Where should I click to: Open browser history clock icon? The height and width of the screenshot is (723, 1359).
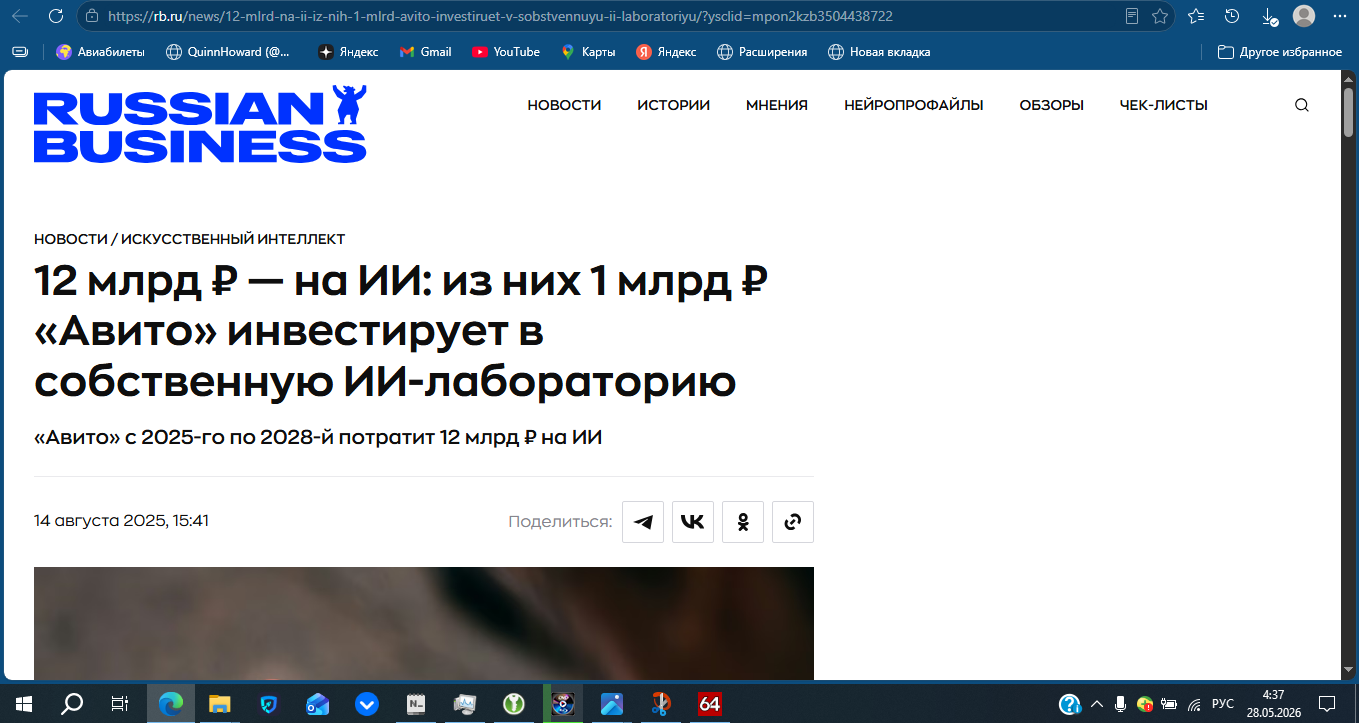pyautogui.click(x=1232, y=16)
